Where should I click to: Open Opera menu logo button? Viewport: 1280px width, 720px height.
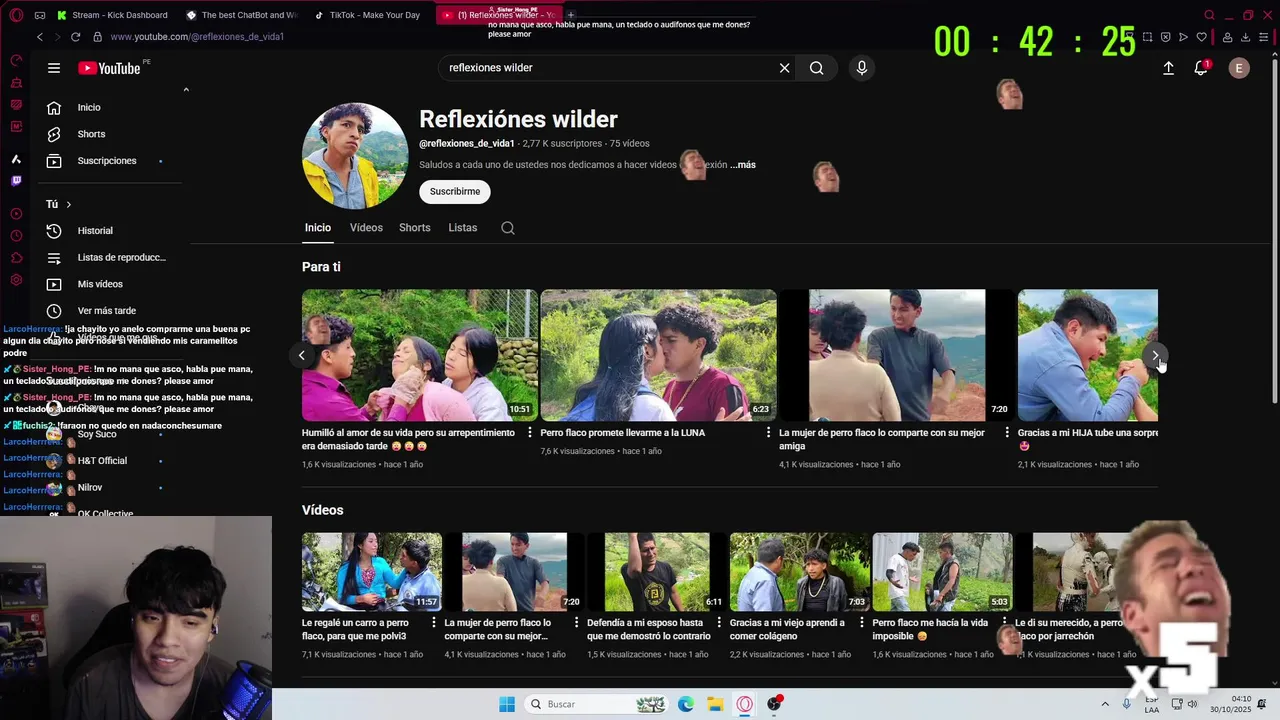tap(14, 15)
